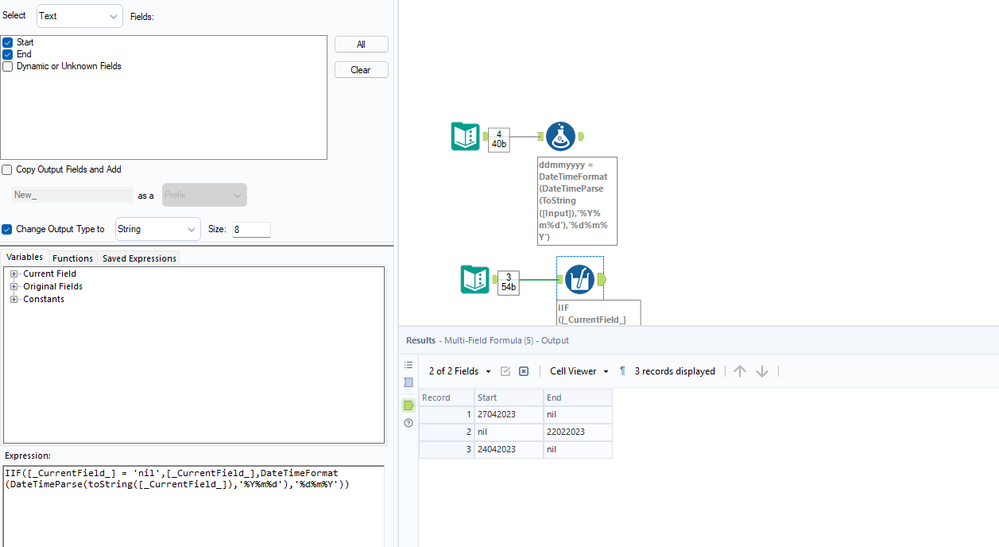Click the Clear fields button
The height and width of the screenshot is (547, 999).
tap(361, 70)
